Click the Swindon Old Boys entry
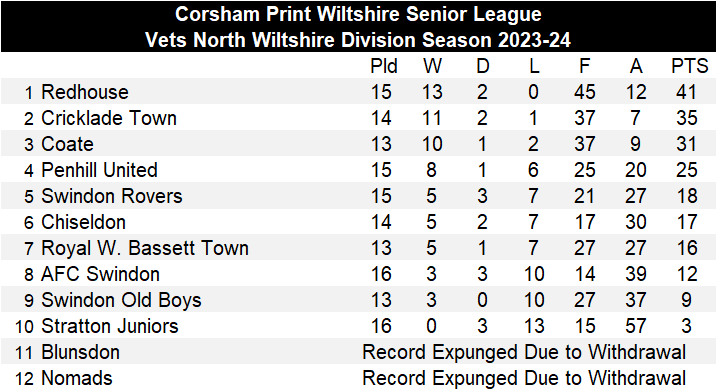This screenshot has height=391, width=716. pyautogui.click(x=121, y=301)
